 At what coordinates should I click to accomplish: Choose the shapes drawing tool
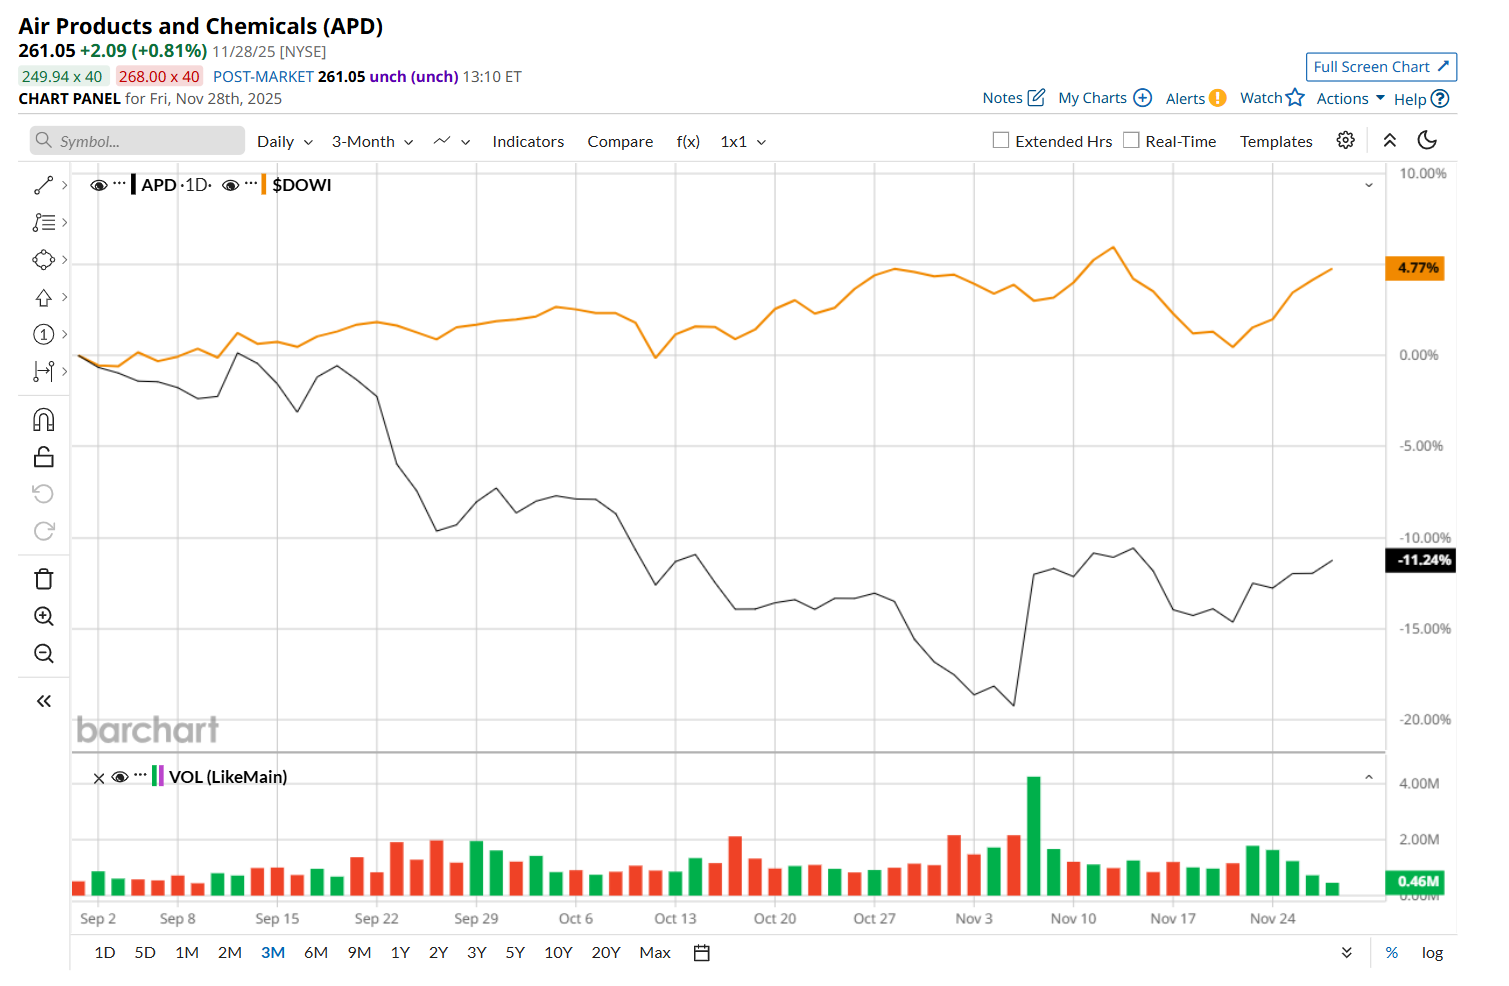43,260
